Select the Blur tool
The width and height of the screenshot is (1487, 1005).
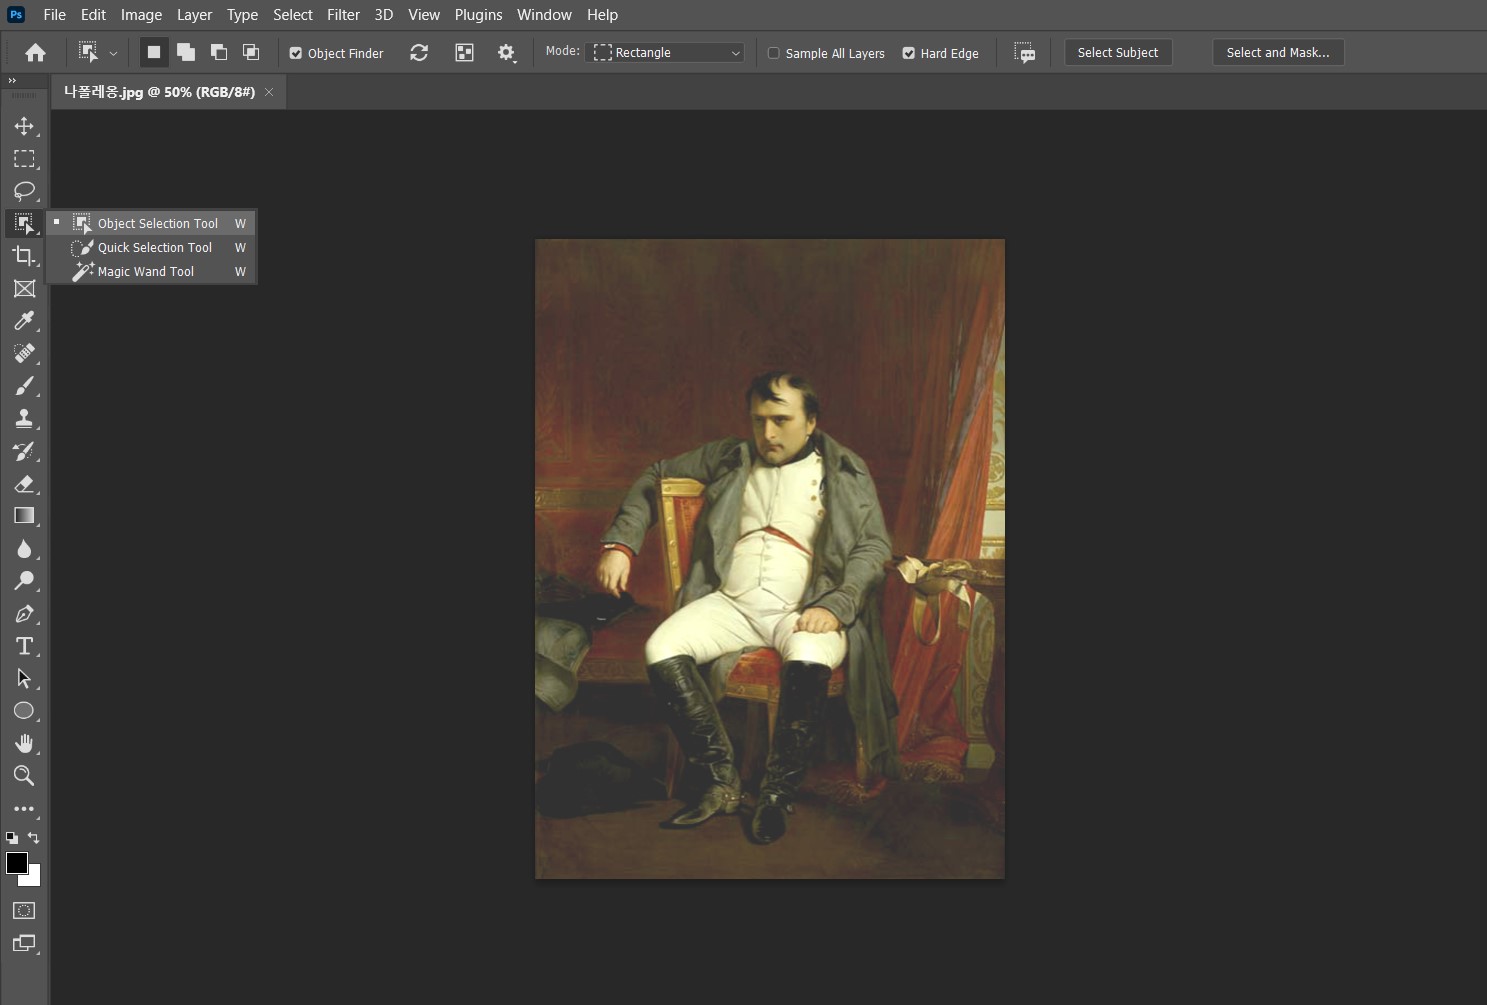(24, 549)
